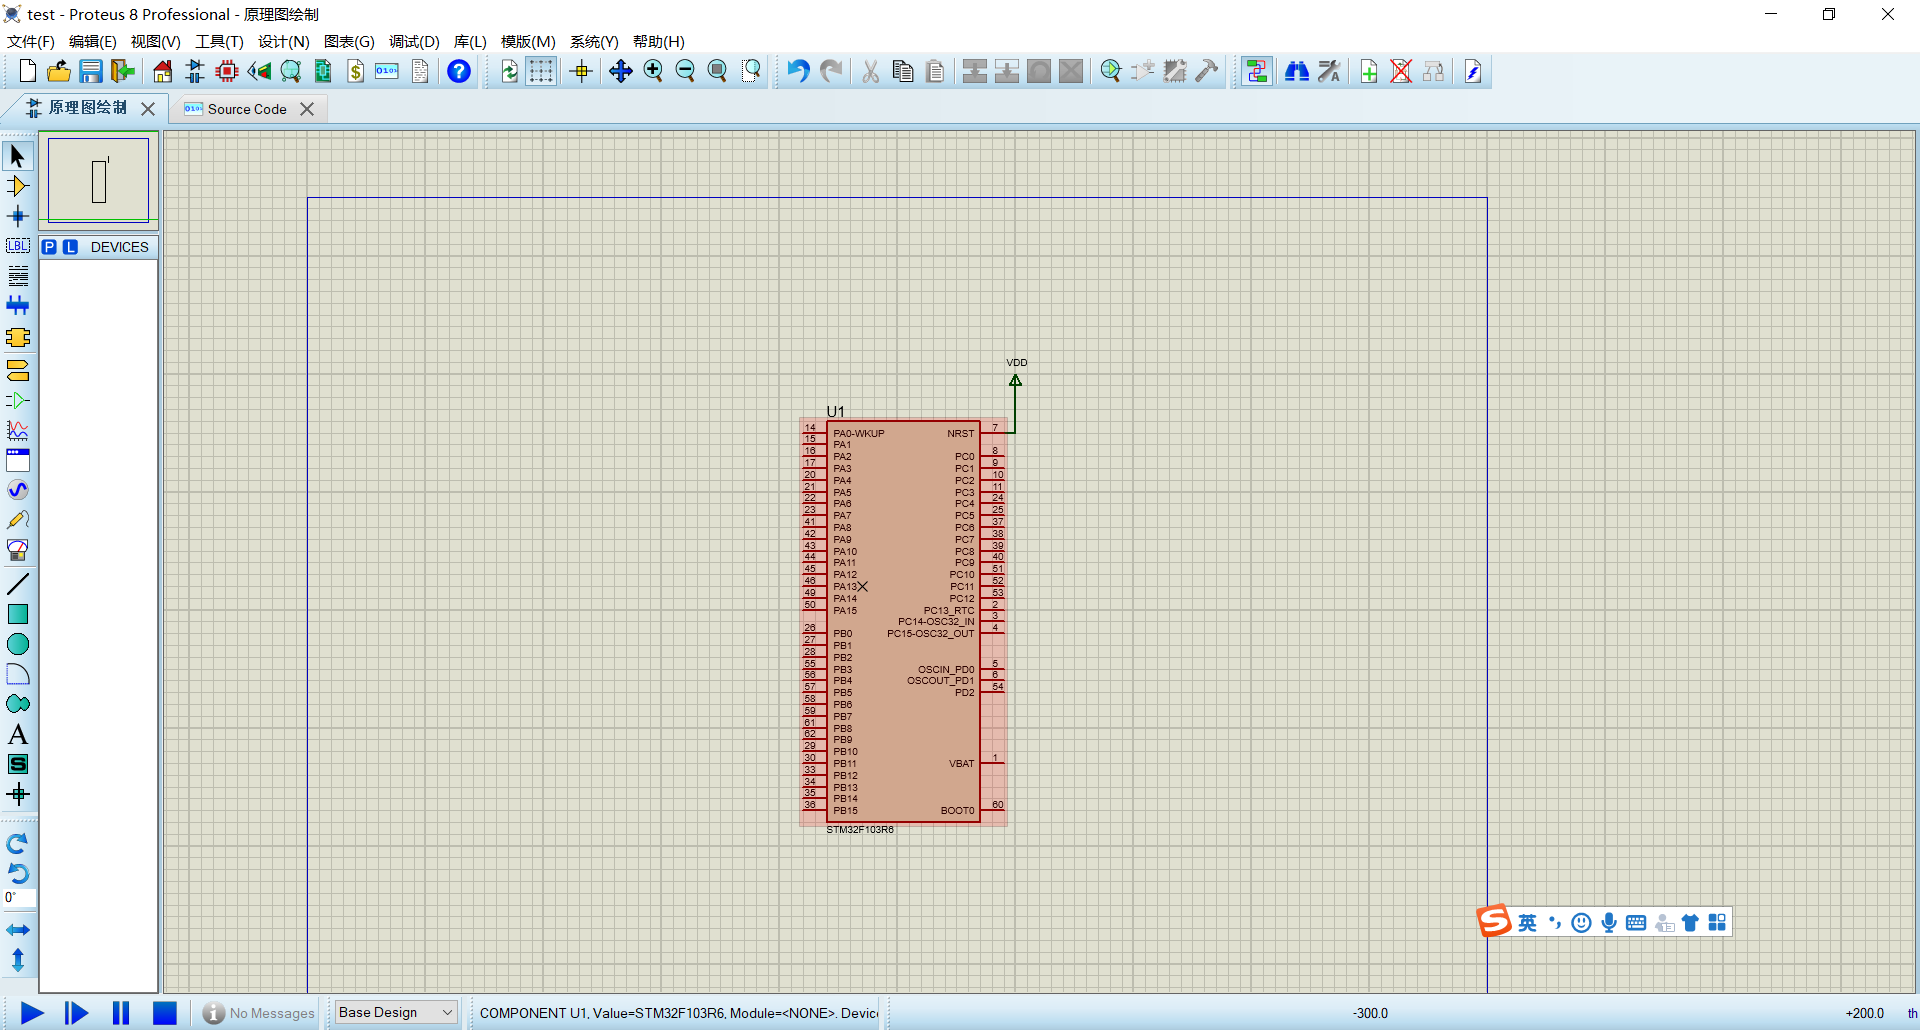Click the DEVICES selector header
The width and height of the screenshot is (1920, 1030).
click(119, 247)
